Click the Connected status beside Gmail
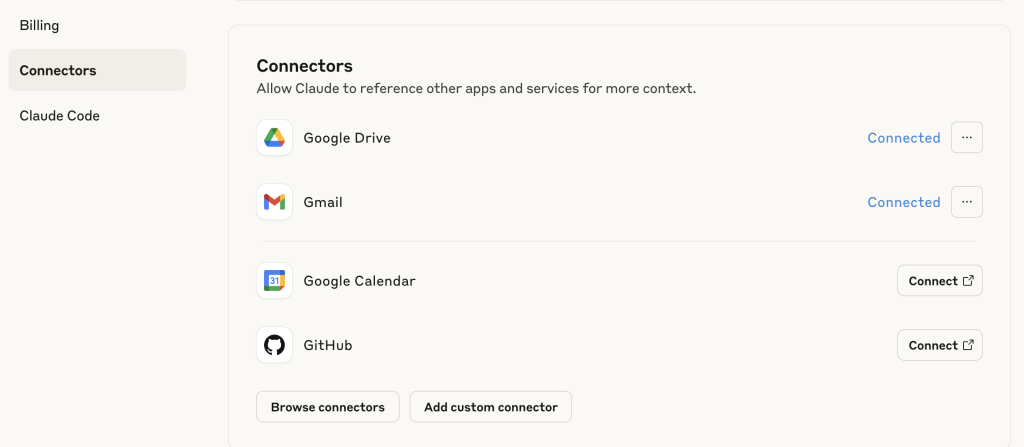The width and height of the screenshot is (1024, 447). click(903, 202)
